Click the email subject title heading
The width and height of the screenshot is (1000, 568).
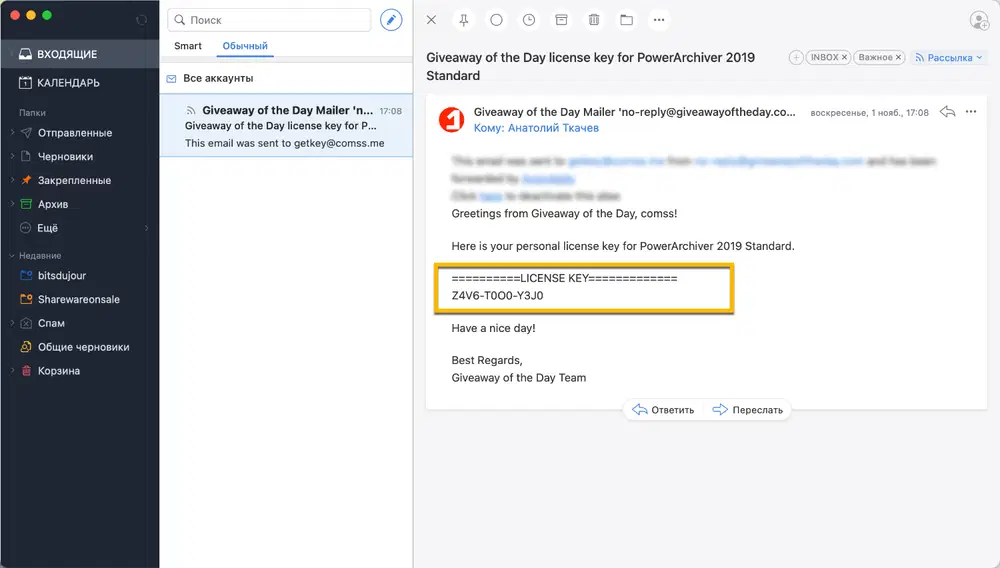coord(590,66)
